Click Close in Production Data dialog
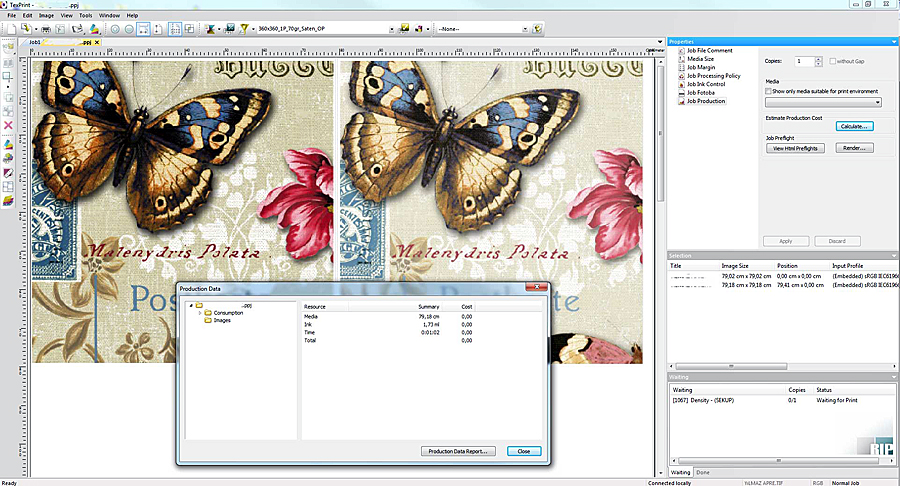Screen dimensions: 900x486 [x=523, y=452]
